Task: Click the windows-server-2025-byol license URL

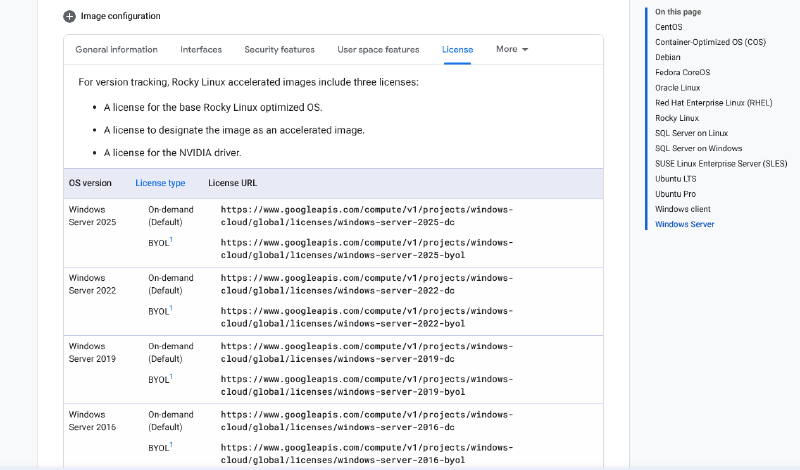Action: click(367, 249)
